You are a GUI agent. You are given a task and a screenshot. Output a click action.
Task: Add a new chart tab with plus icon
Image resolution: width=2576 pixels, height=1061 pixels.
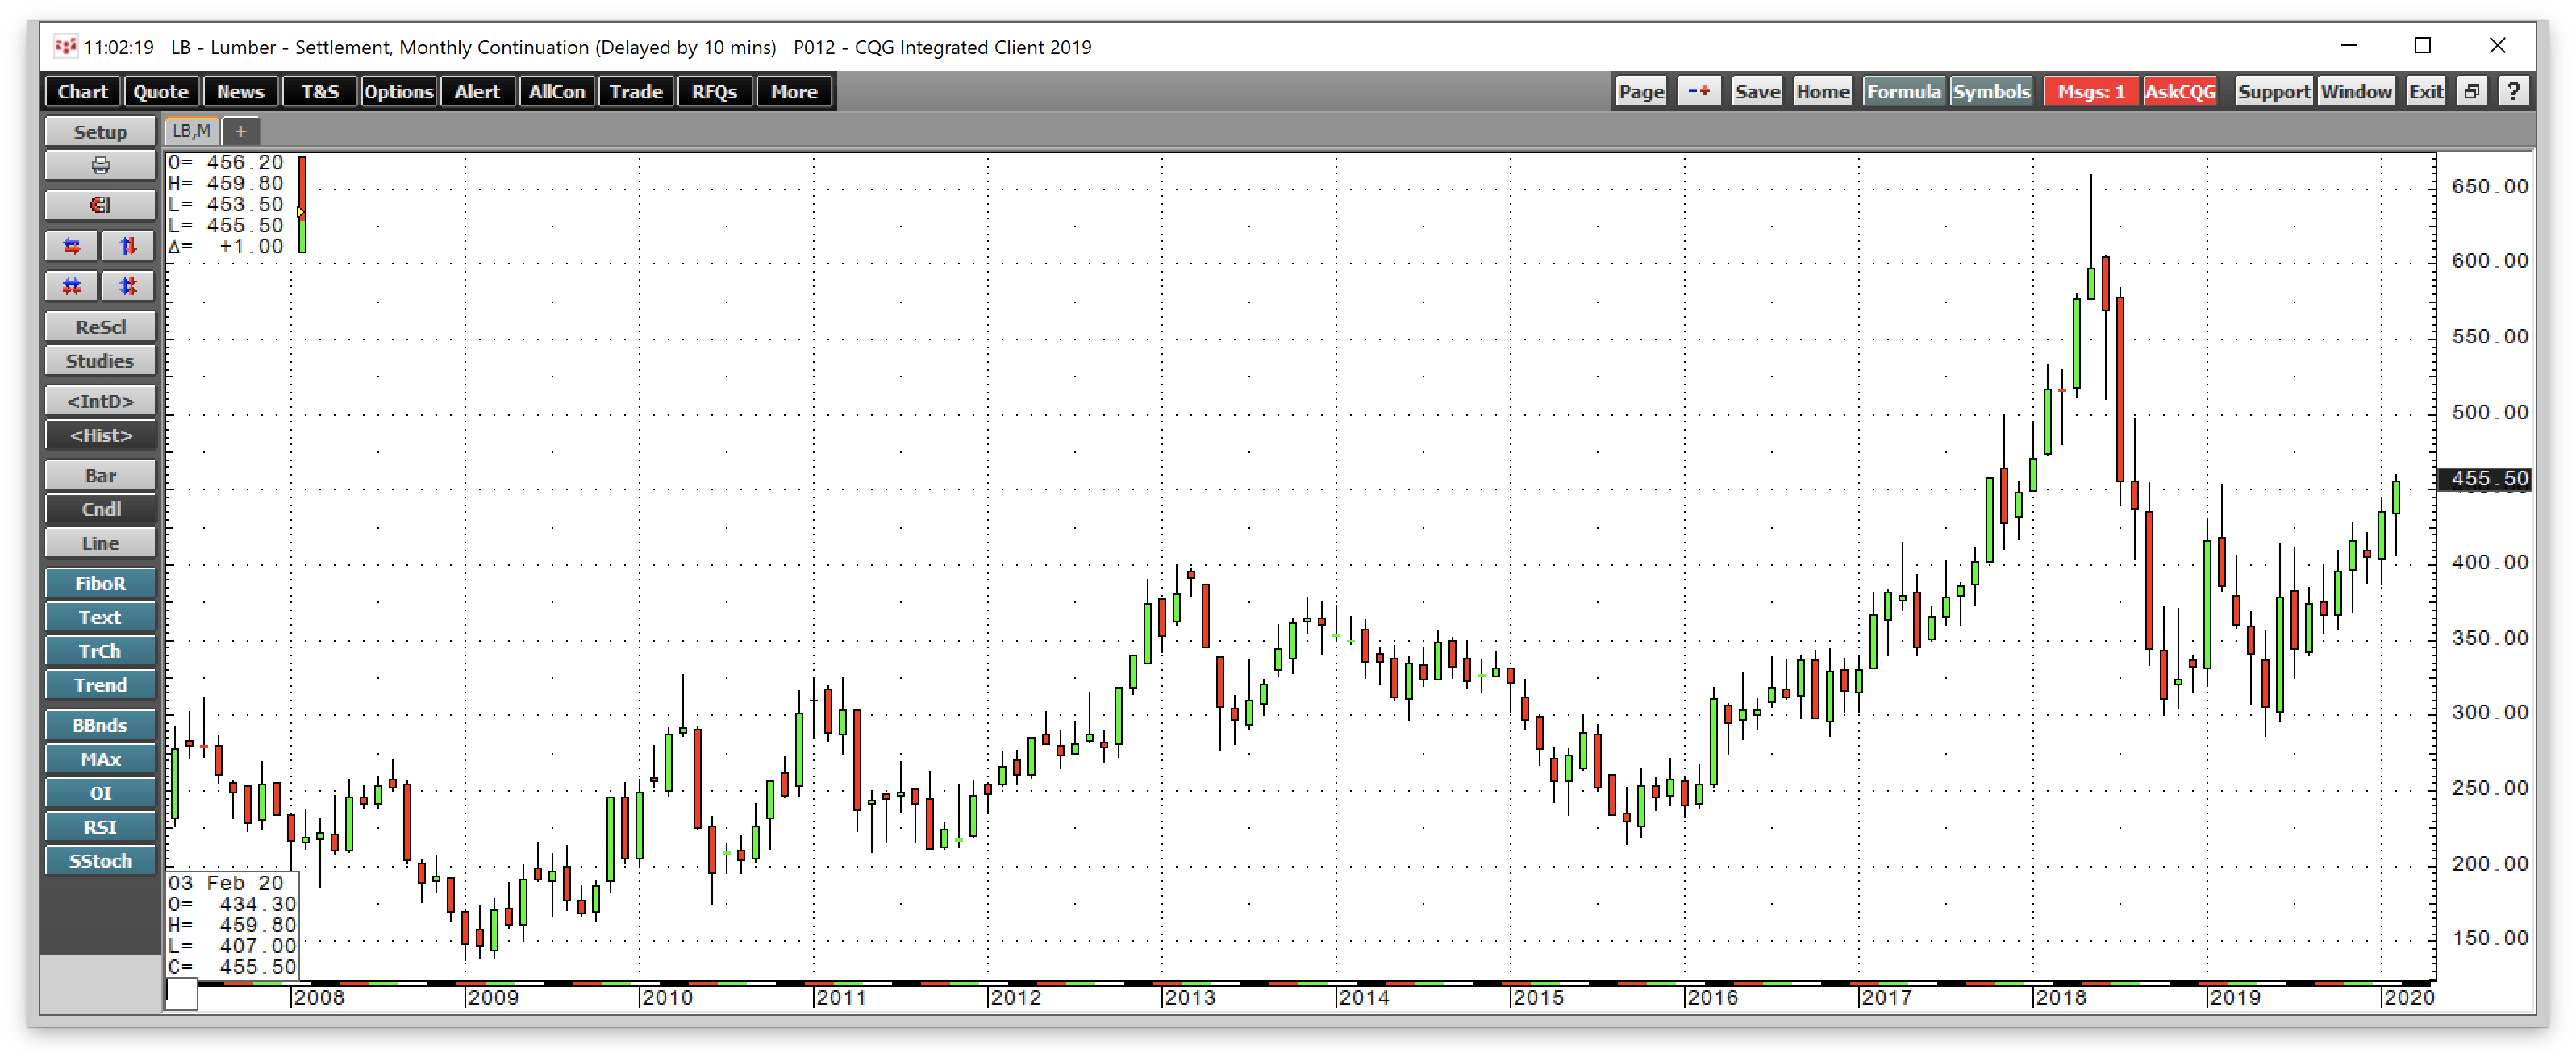(240, 131)
